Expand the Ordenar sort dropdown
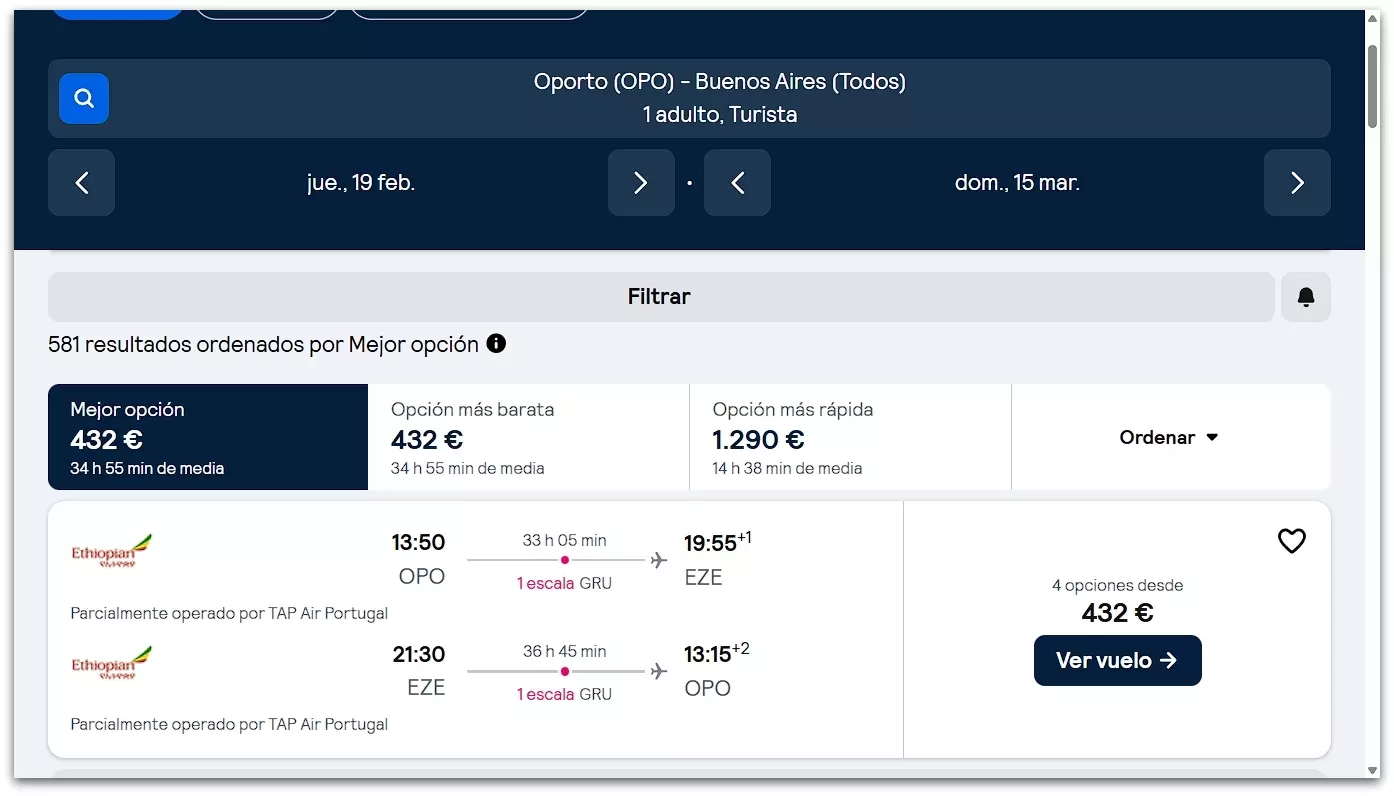The width and height of the screenshot is (1394, 796). 1169,437
